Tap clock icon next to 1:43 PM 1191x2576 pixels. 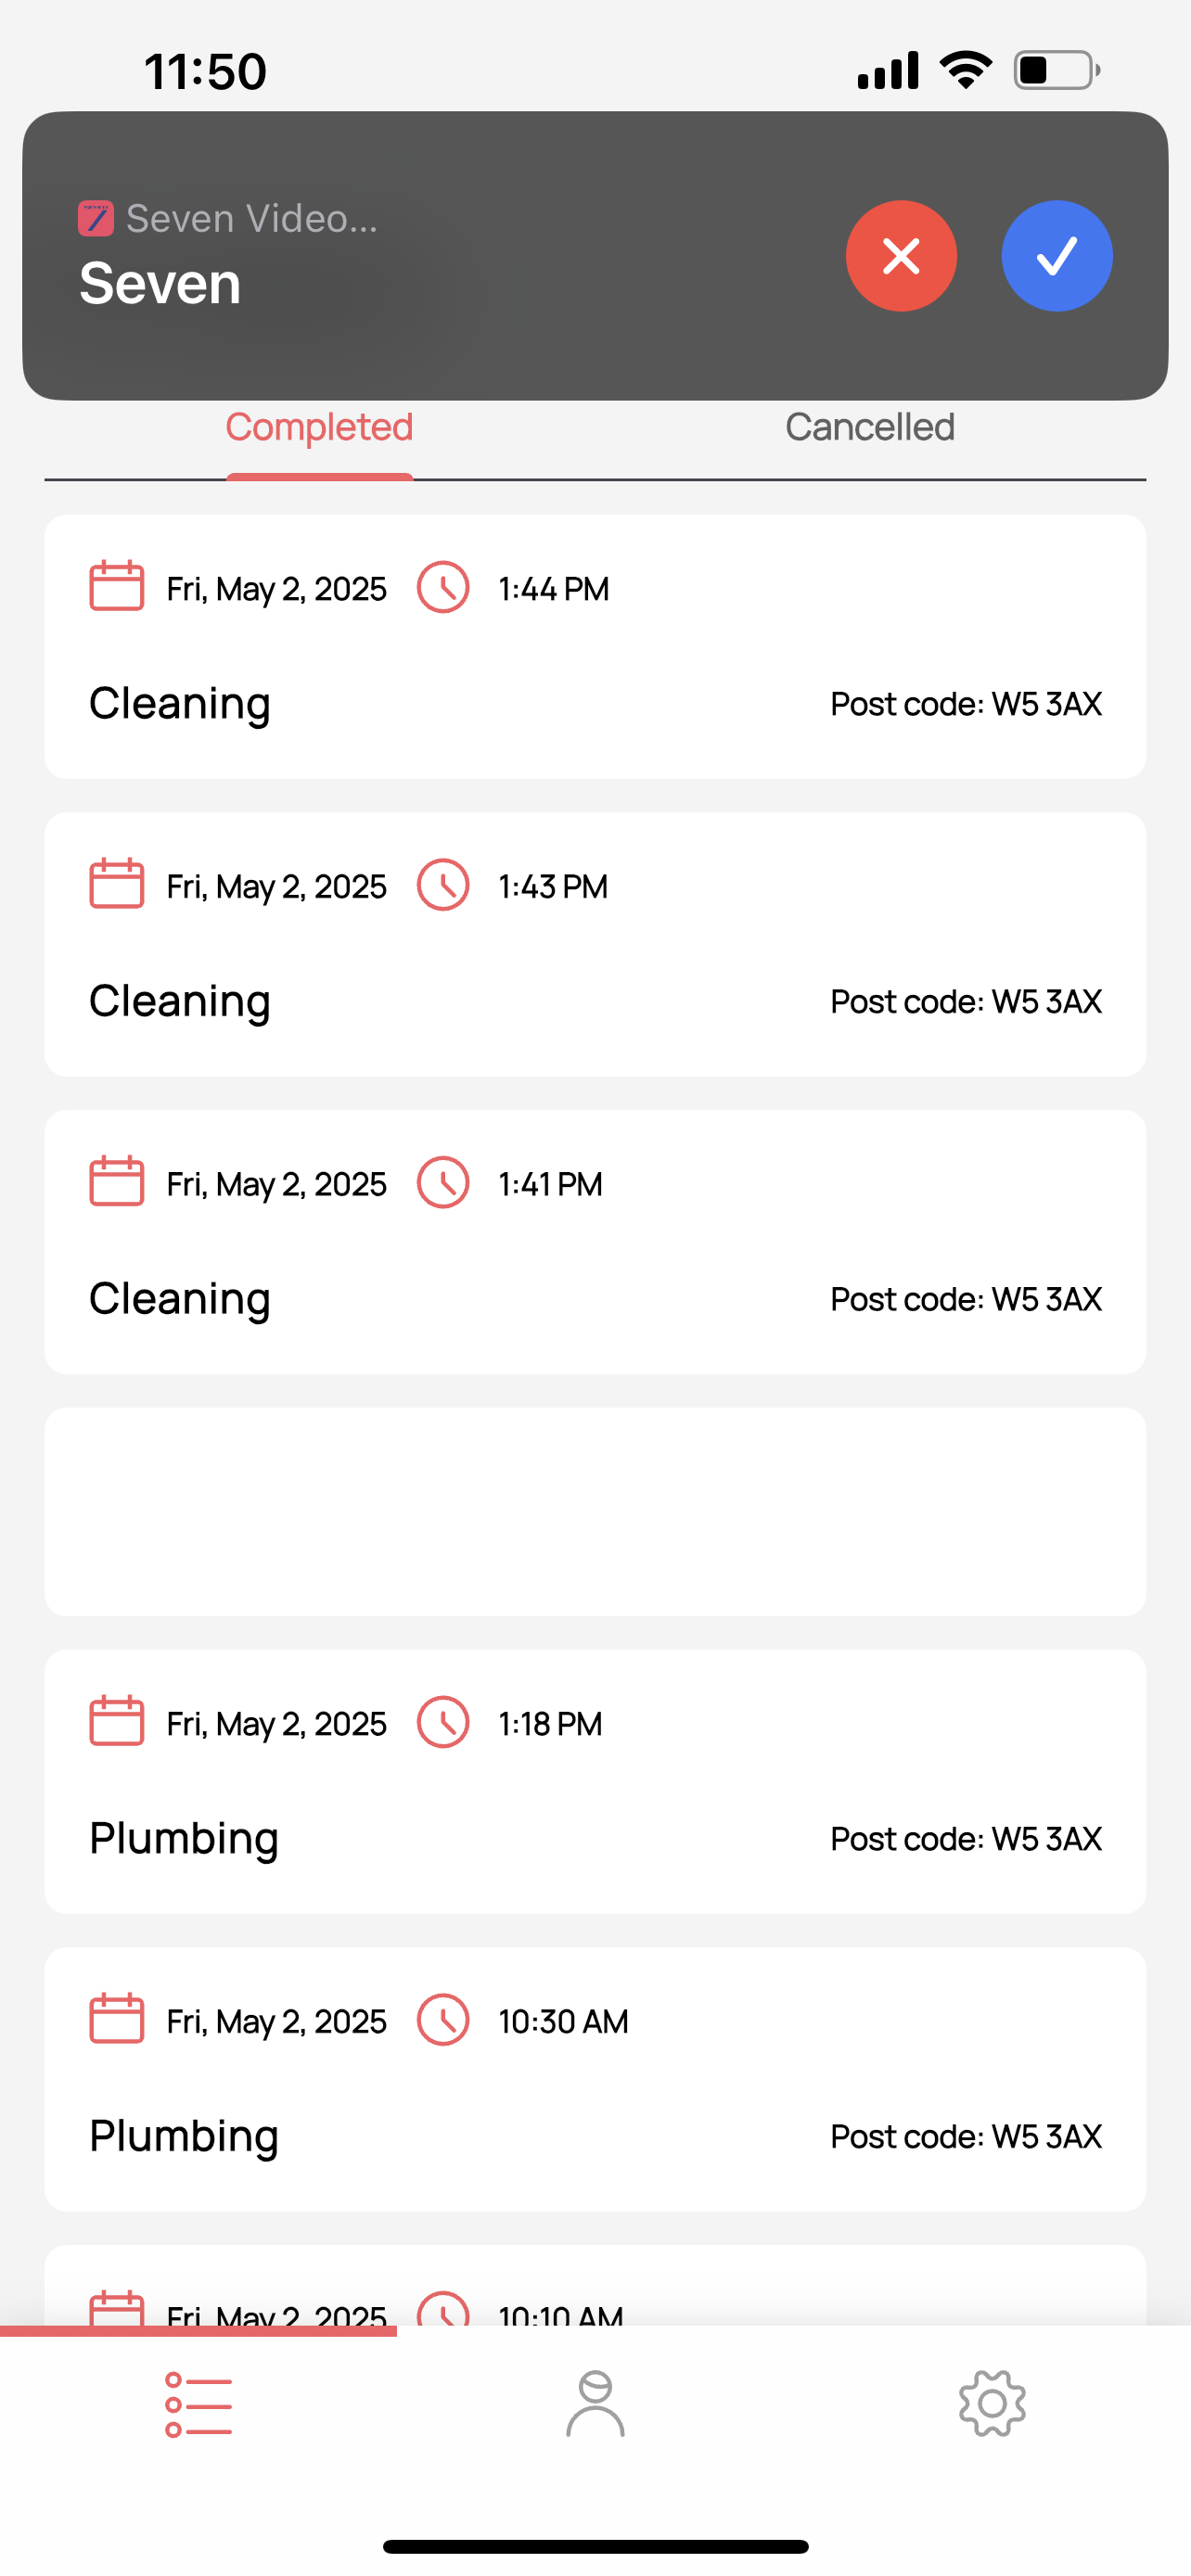(443, 885)
